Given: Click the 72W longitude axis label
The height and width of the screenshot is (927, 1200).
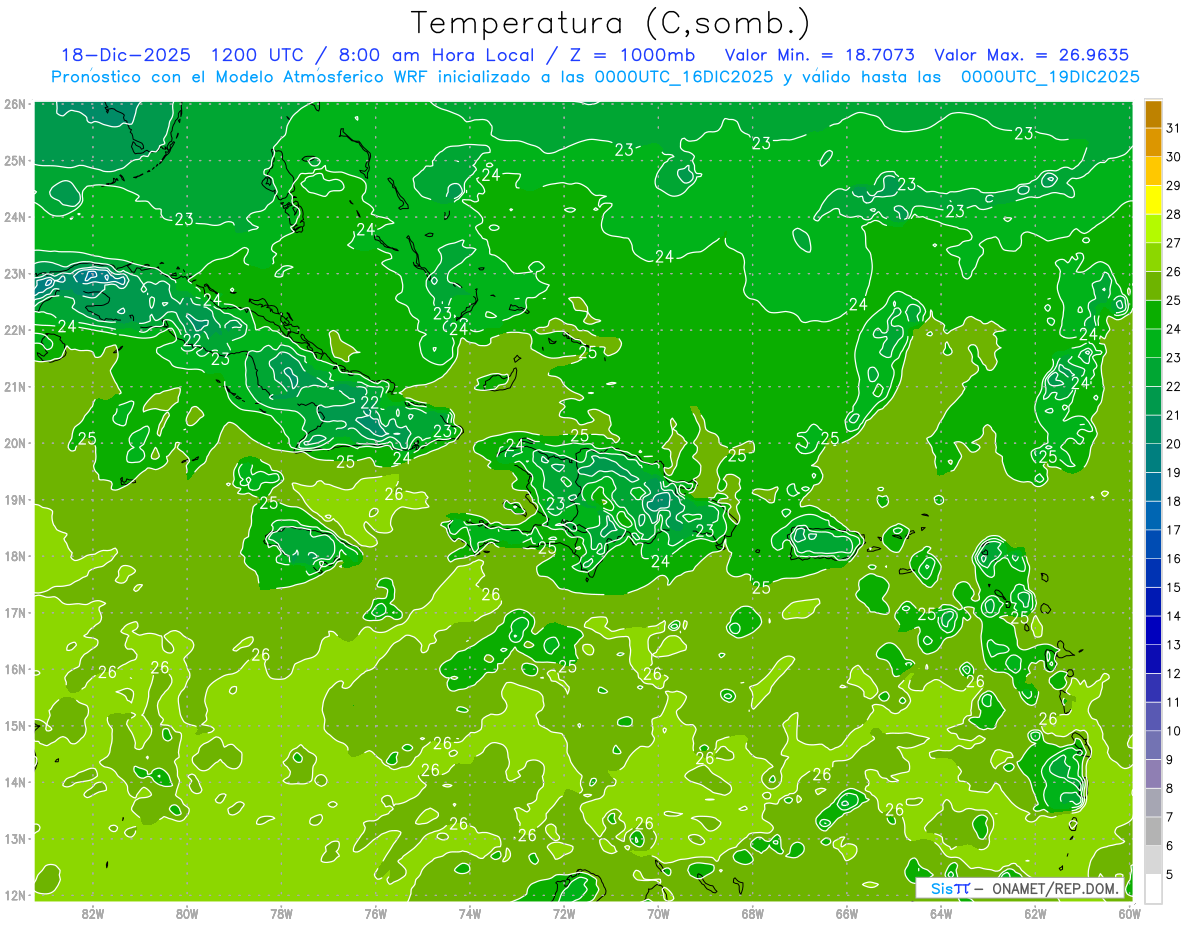Looking at the screenshot, I should pos(564,914).
